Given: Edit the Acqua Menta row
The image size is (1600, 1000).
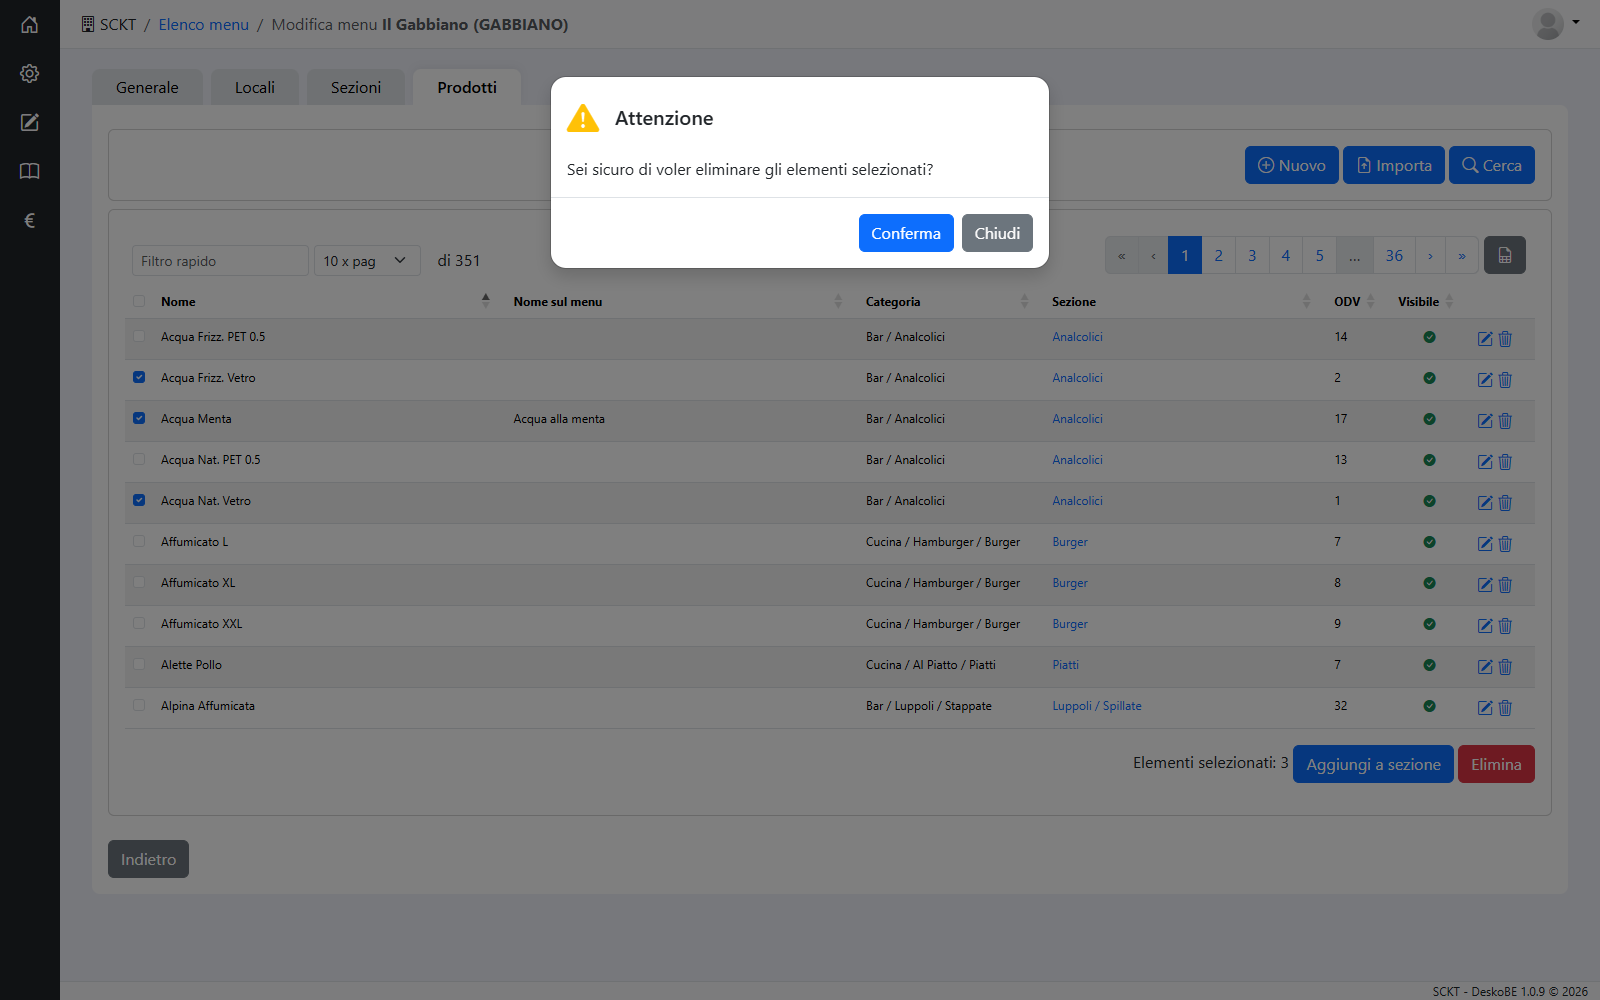Looking at the screenshot, I should click(1485, 421).
